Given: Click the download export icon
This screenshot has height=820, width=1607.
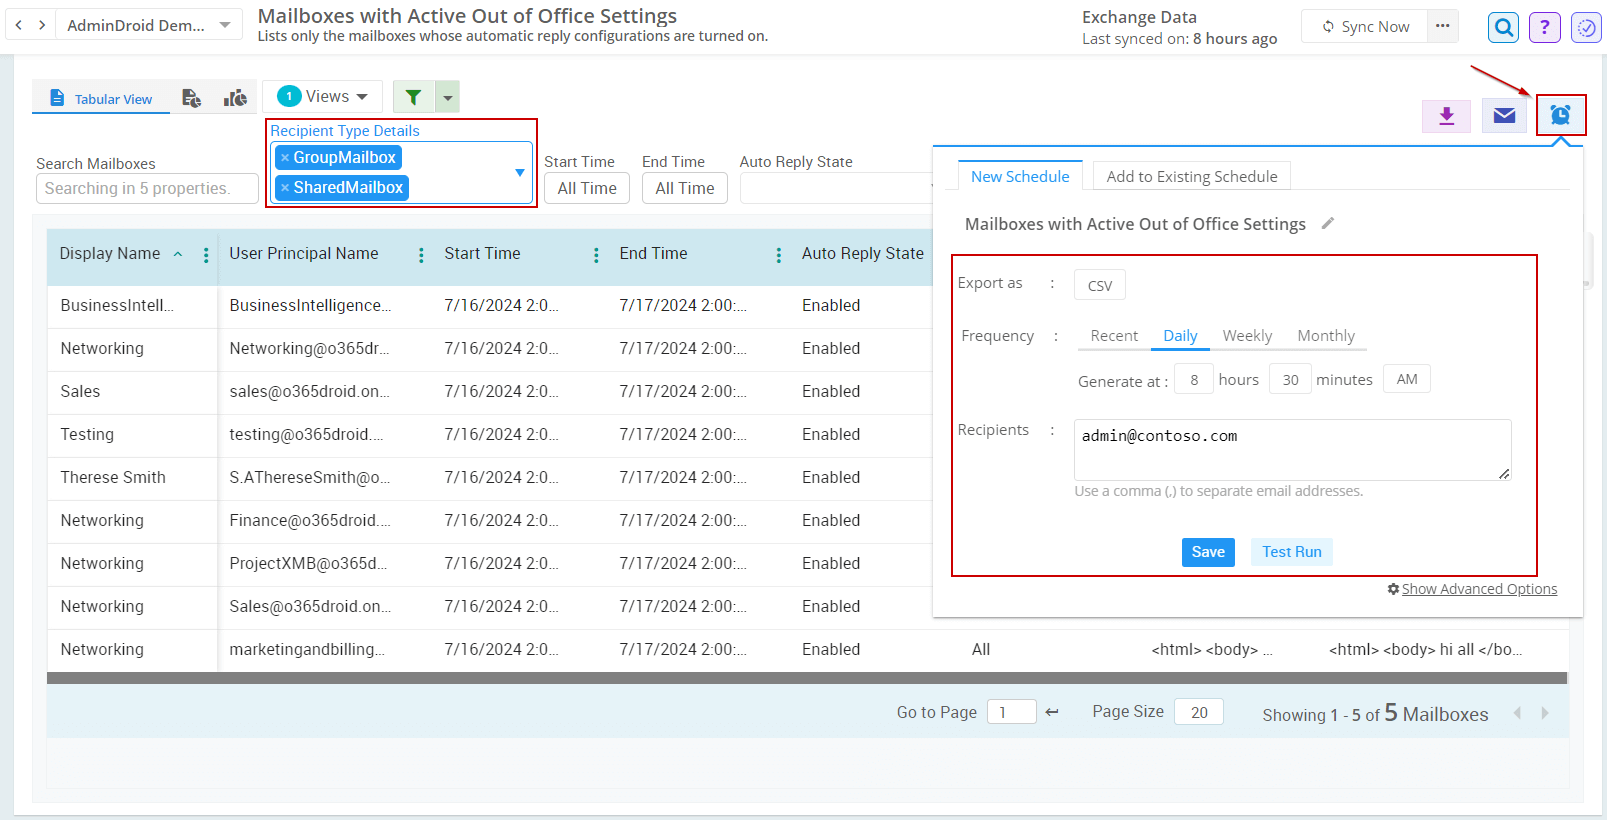Looking at the screenshot, I should tap(1446, 116).
